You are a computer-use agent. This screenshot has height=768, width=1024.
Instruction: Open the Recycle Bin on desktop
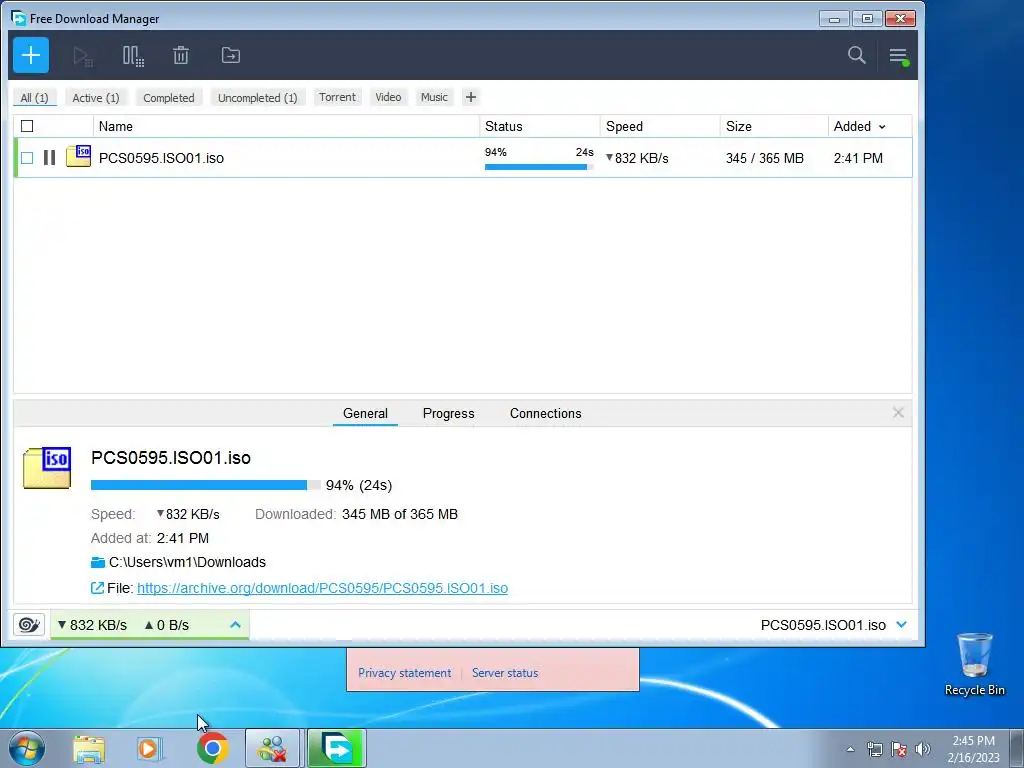[x=974, y=664]
